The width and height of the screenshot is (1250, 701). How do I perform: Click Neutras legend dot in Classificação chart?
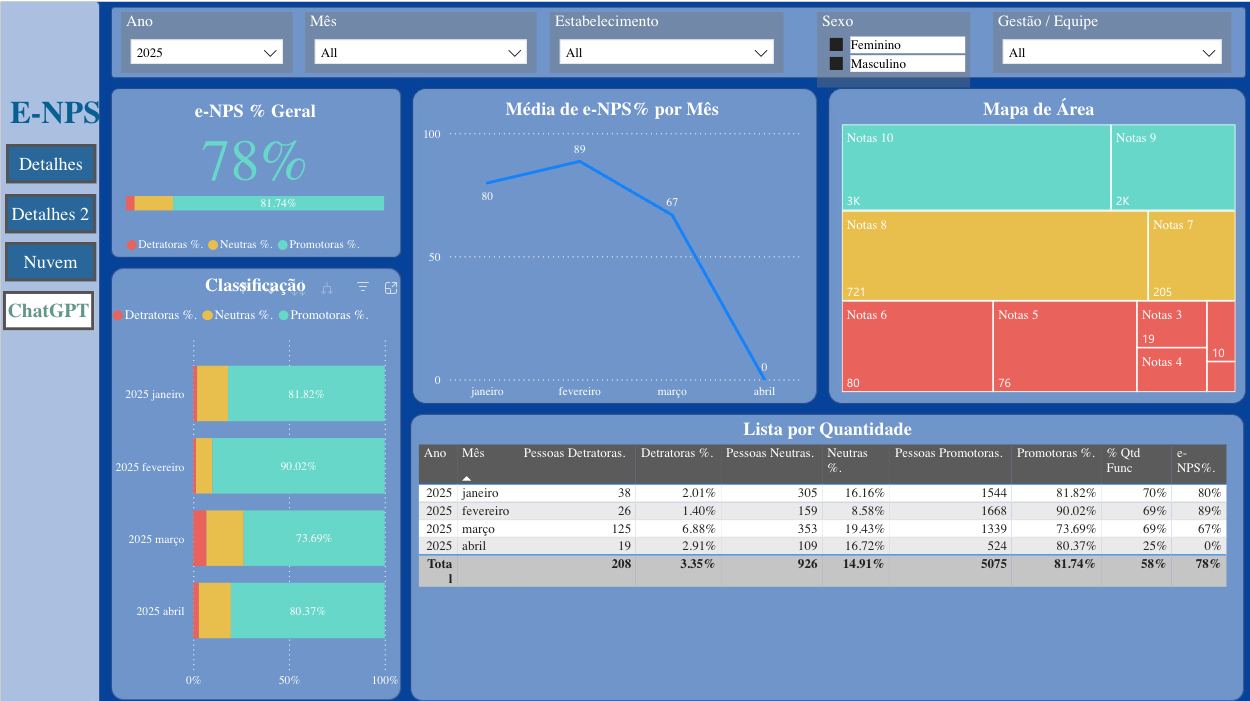point(208,315)
